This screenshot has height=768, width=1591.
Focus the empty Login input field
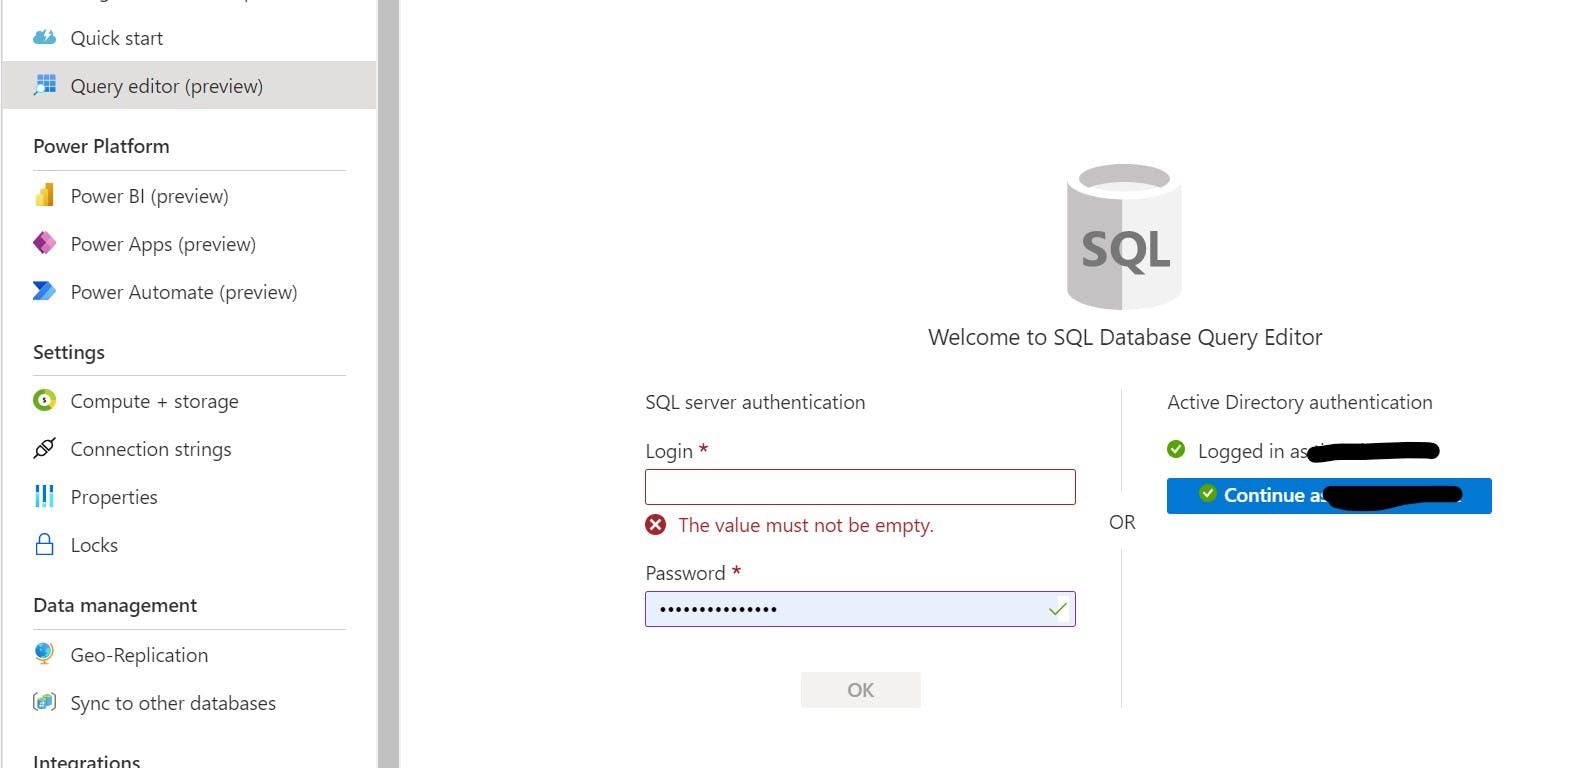click(x=860, y=487)
